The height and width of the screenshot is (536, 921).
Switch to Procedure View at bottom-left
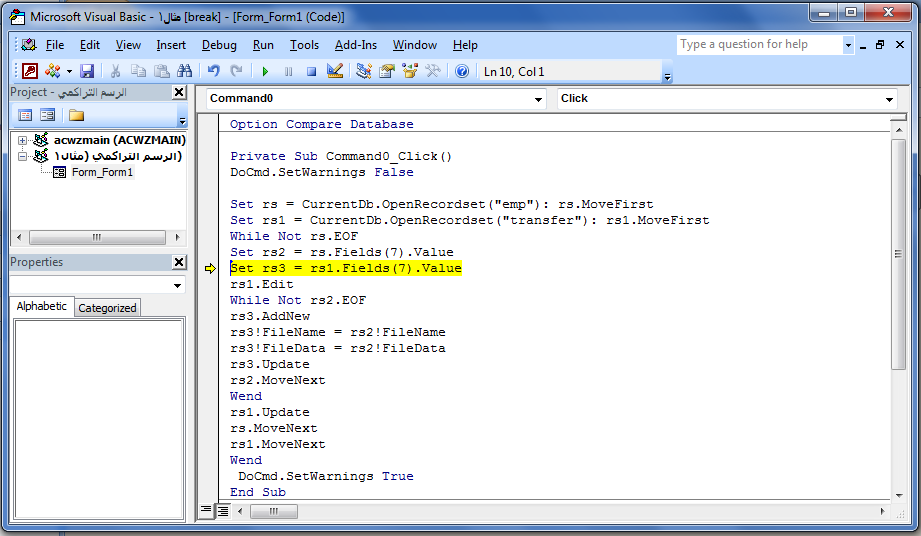pyautogui.click(x=206, y=510)
